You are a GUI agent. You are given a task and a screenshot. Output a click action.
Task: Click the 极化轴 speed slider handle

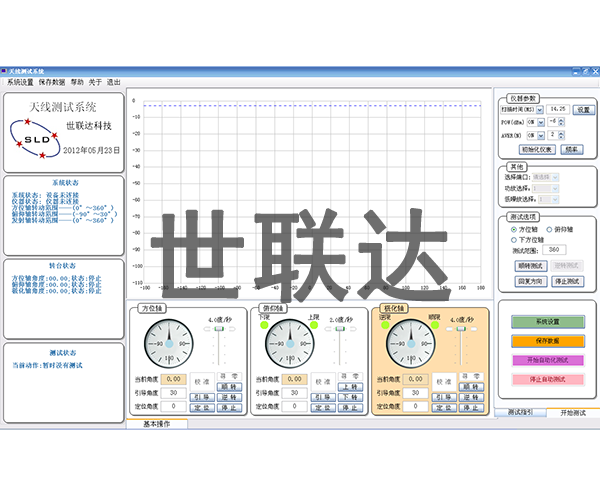461,329
